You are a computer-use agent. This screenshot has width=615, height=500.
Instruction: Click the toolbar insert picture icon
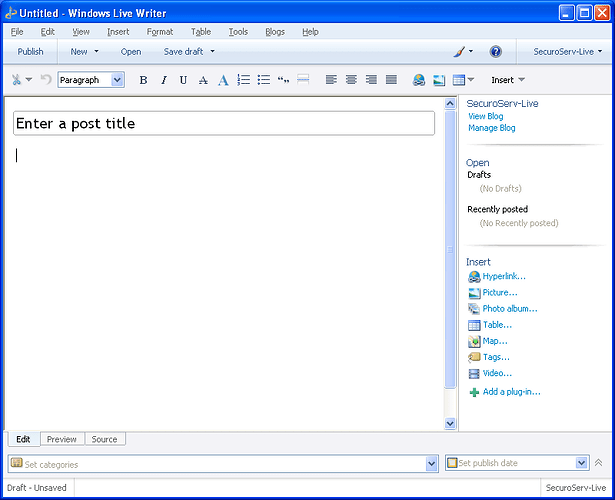[439, 80]
